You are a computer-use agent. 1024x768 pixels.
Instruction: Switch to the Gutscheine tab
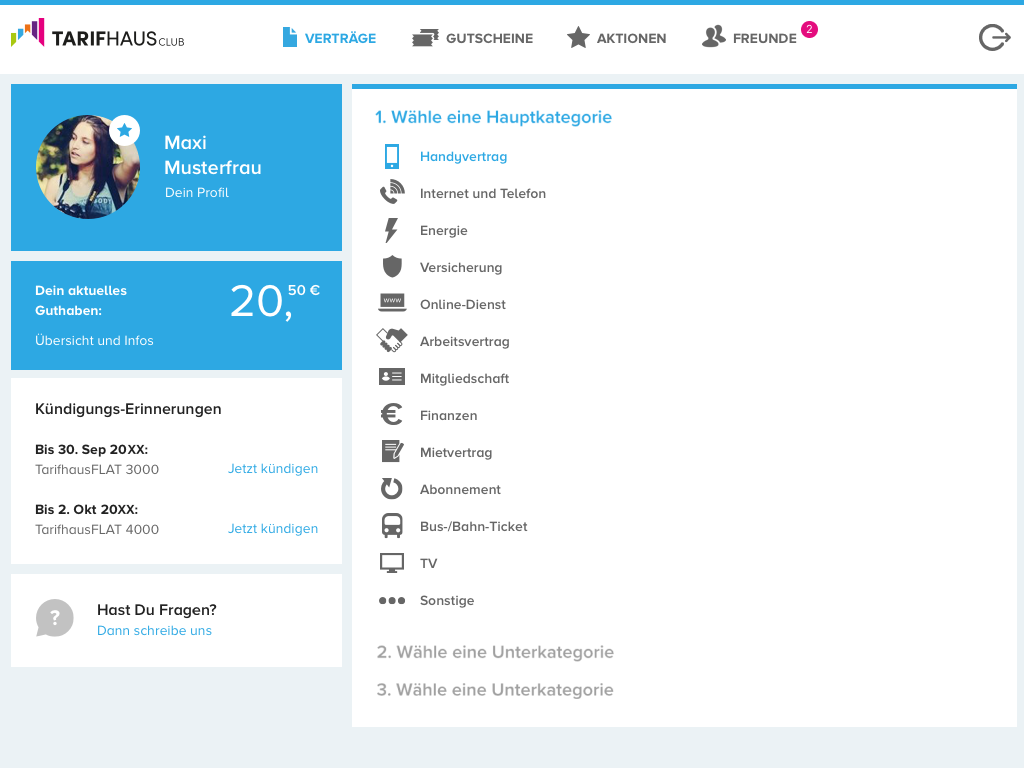click(472, 38)
